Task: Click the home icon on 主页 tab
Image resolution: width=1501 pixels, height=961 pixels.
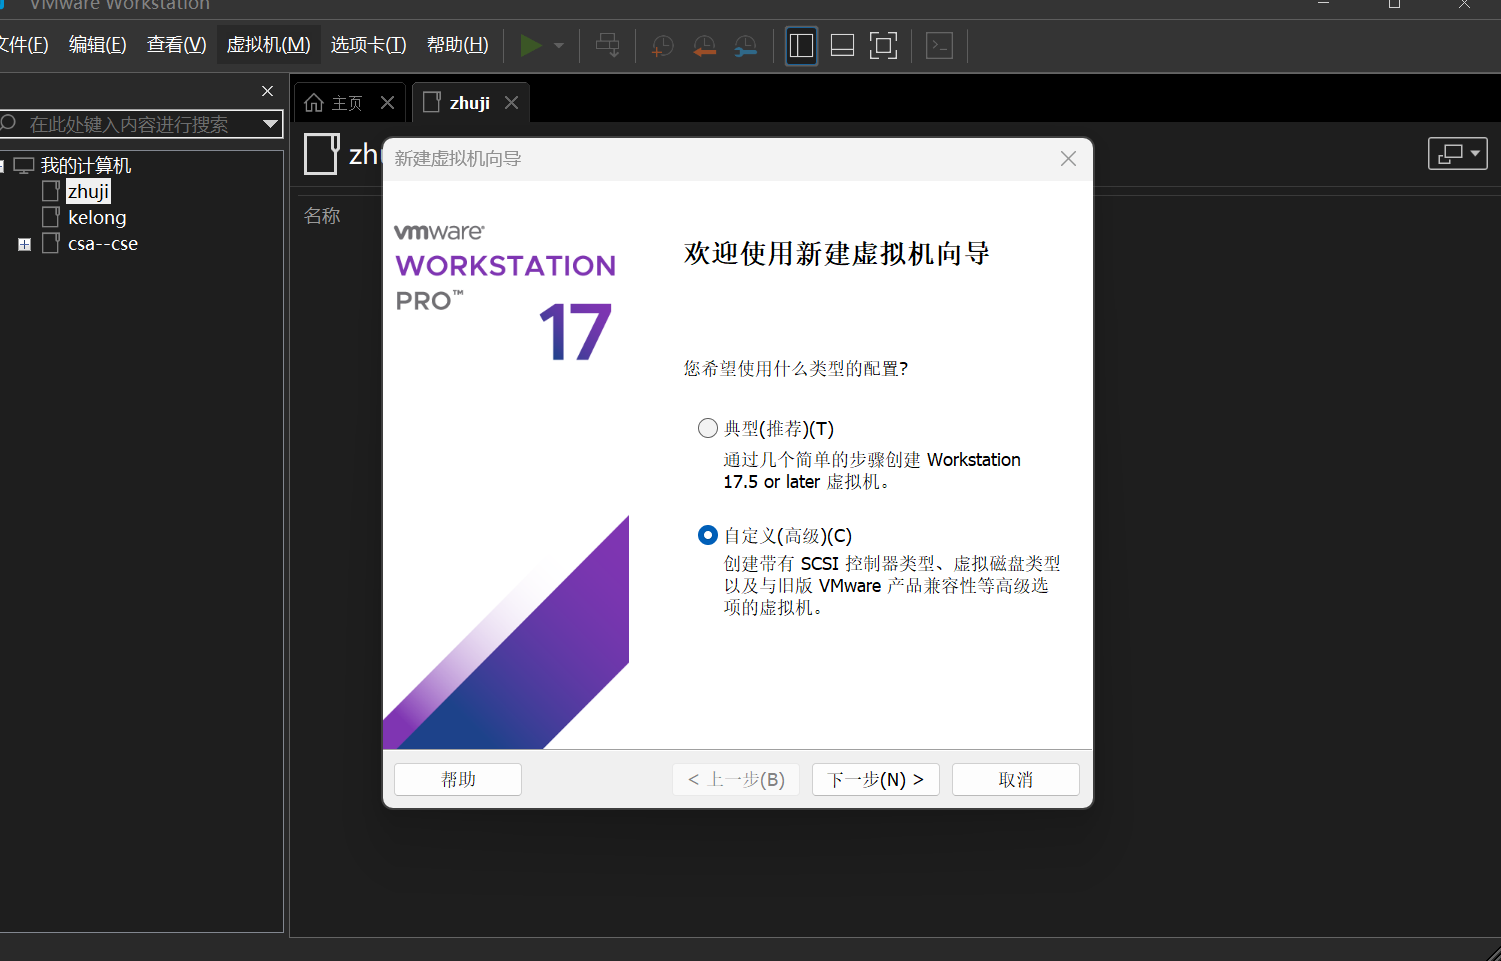Action: point(314,103)
